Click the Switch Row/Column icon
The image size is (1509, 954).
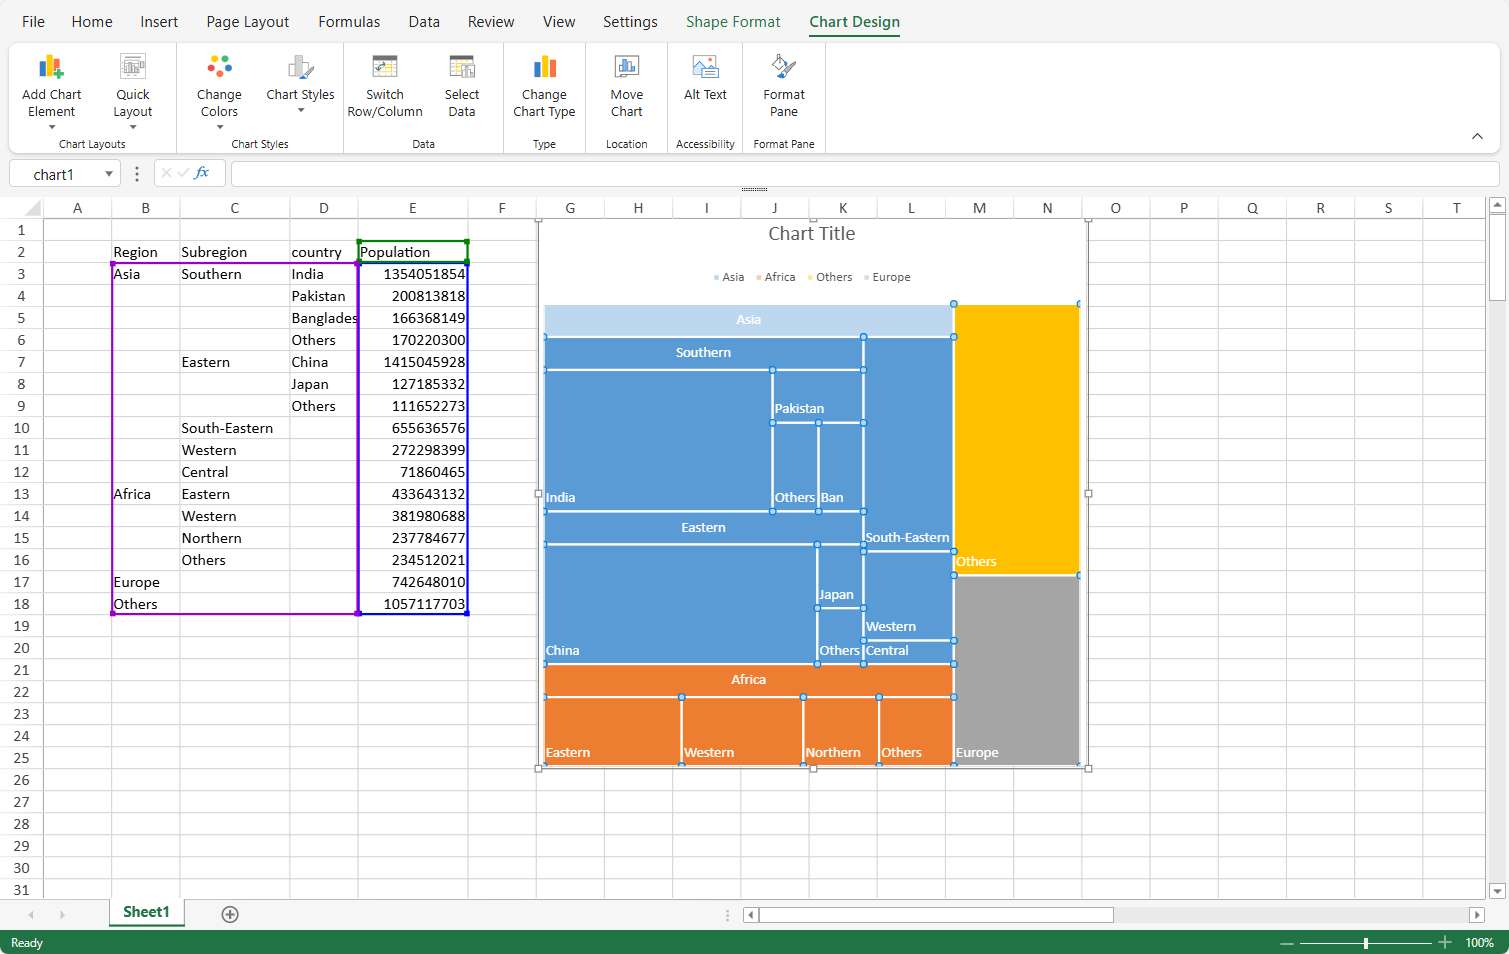pos(385,68)
